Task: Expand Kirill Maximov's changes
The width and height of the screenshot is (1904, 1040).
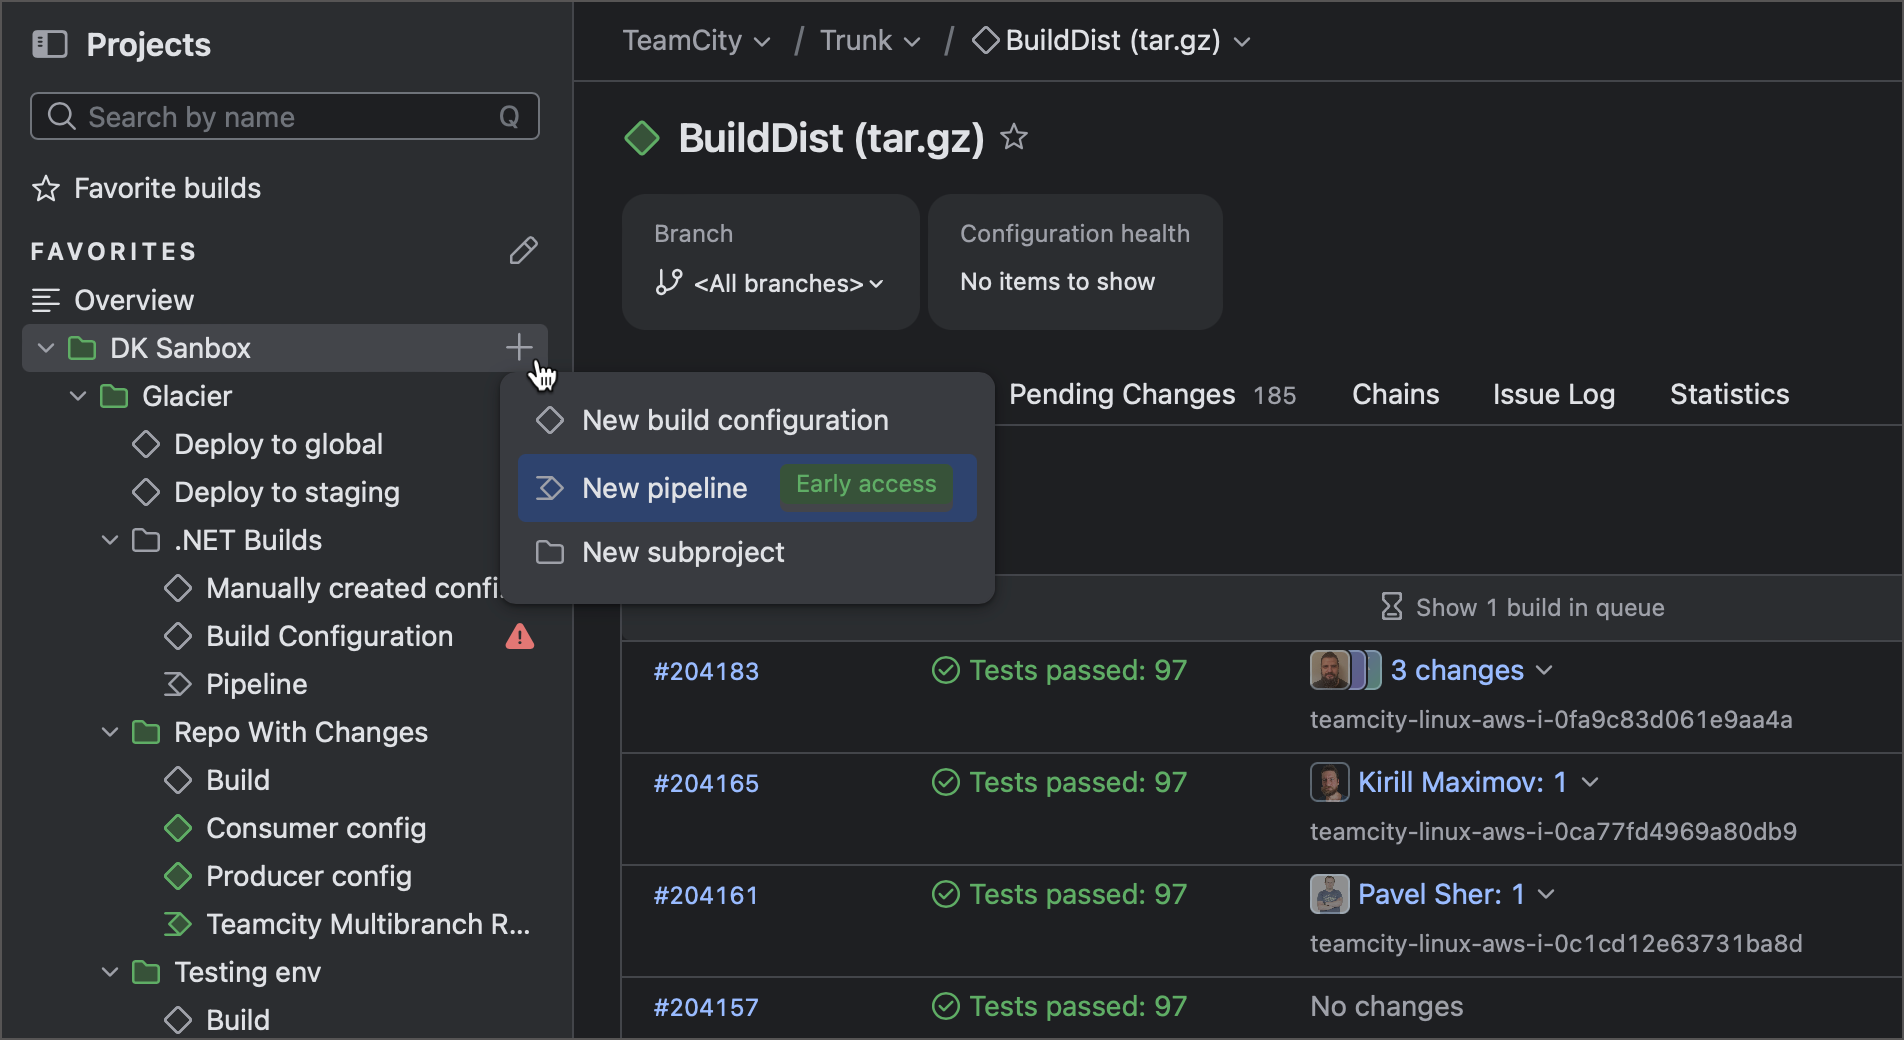Action: tap(1590, 782)
